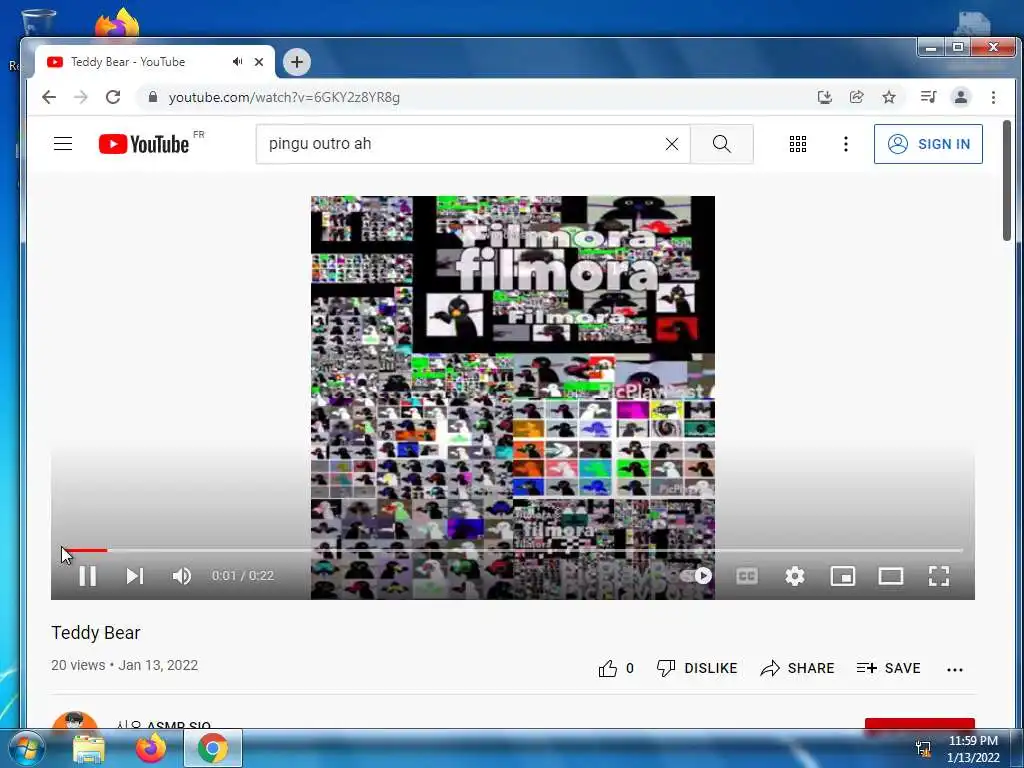This screenshot has width=1024, height=768.
Task: Skip to the next video
Action: 135,576
